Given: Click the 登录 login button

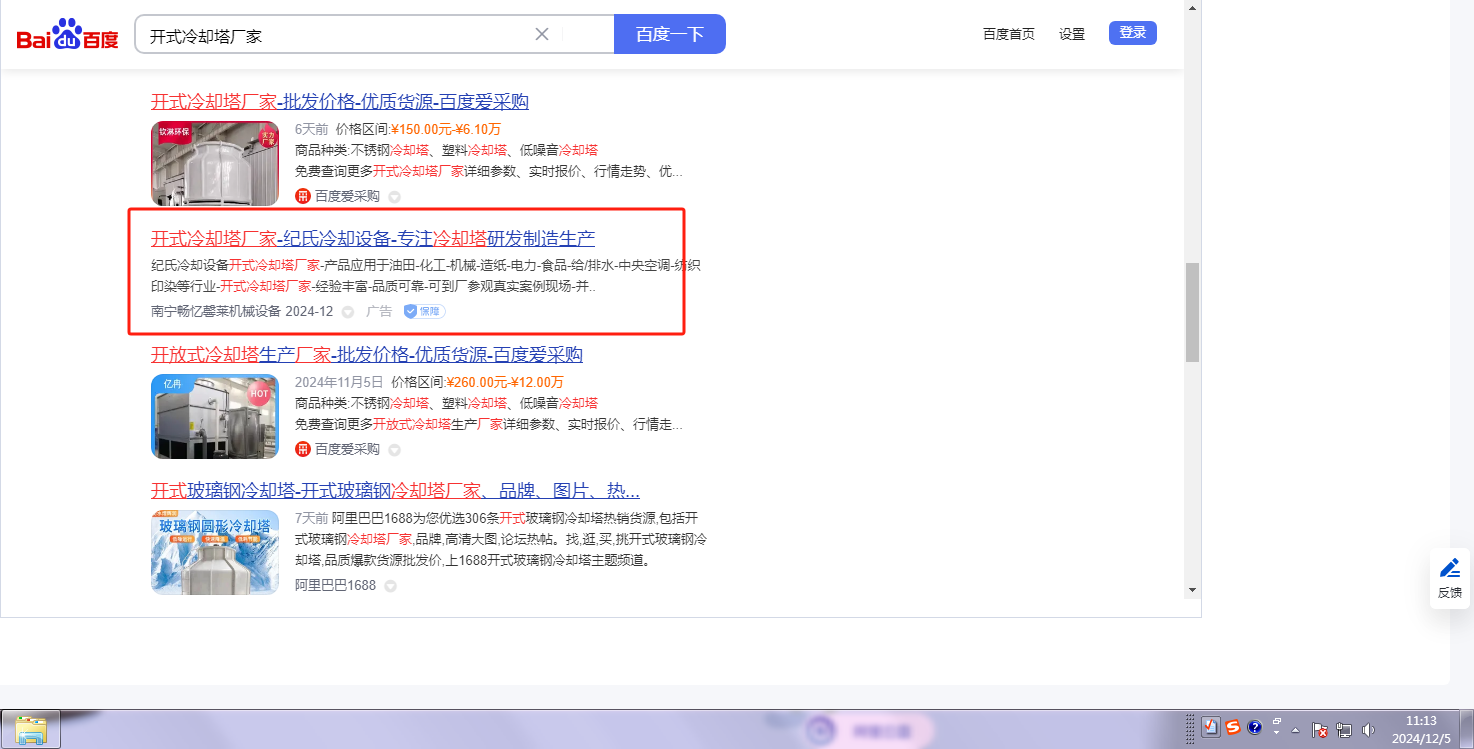Looking at the screenshot, I should [x=1132, y=33].
